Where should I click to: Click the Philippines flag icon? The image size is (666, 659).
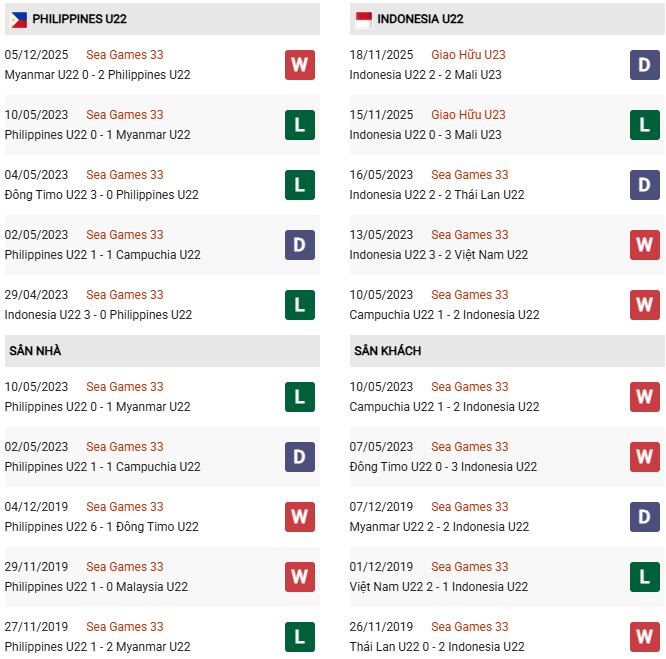[19, 19]
